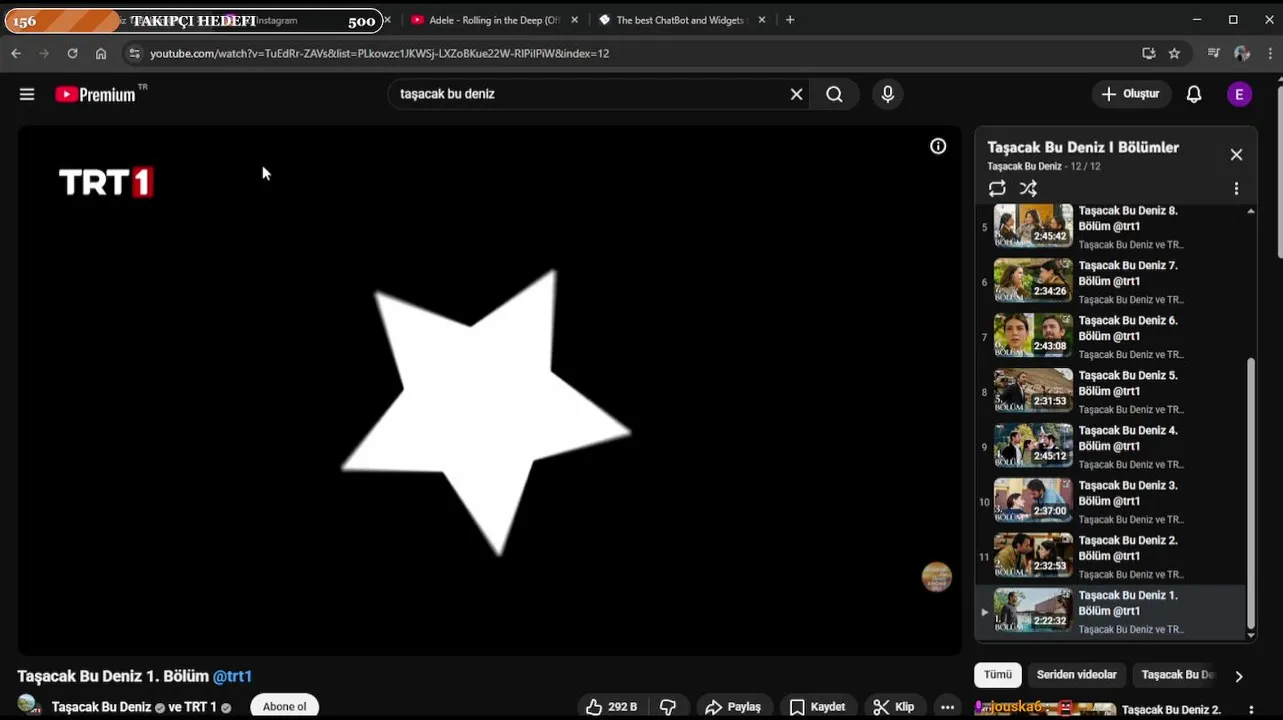Screen dimensions: 1283x720
Task: Install app icon in address bar
Action: click(x=1148, y=53)
